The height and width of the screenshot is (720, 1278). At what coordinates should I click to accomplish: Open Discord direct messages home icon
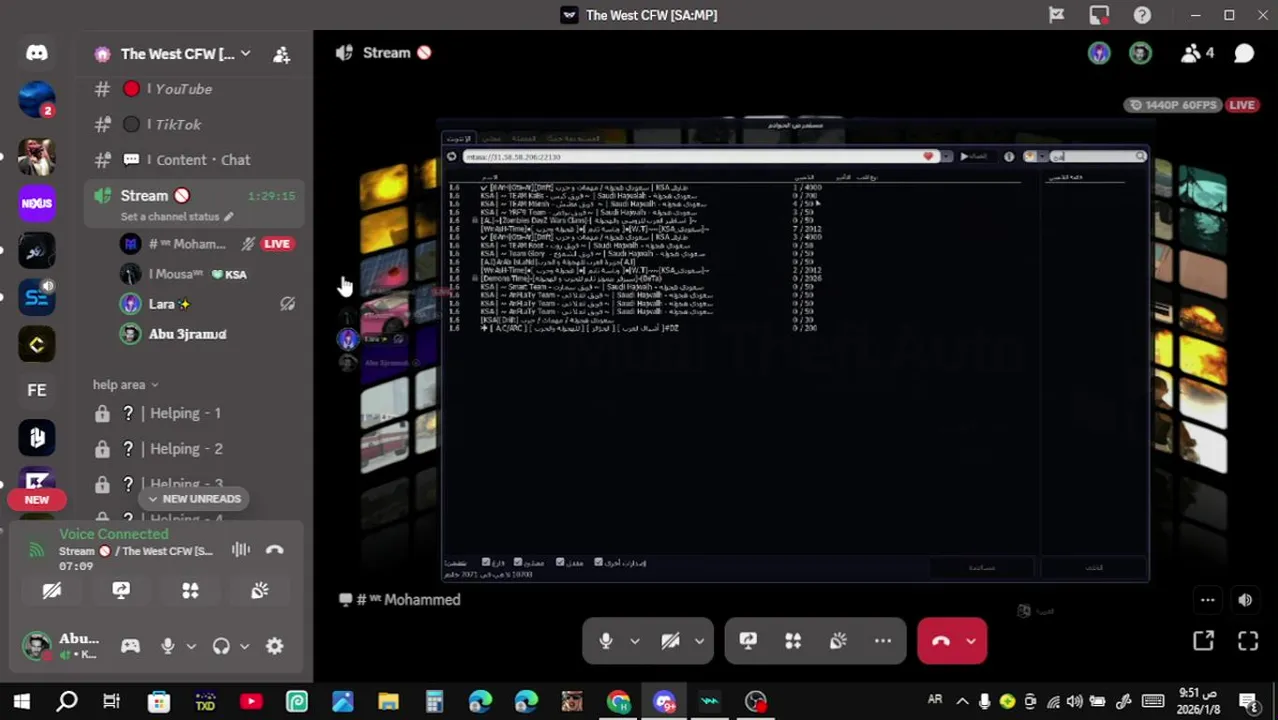coord(37,53)
